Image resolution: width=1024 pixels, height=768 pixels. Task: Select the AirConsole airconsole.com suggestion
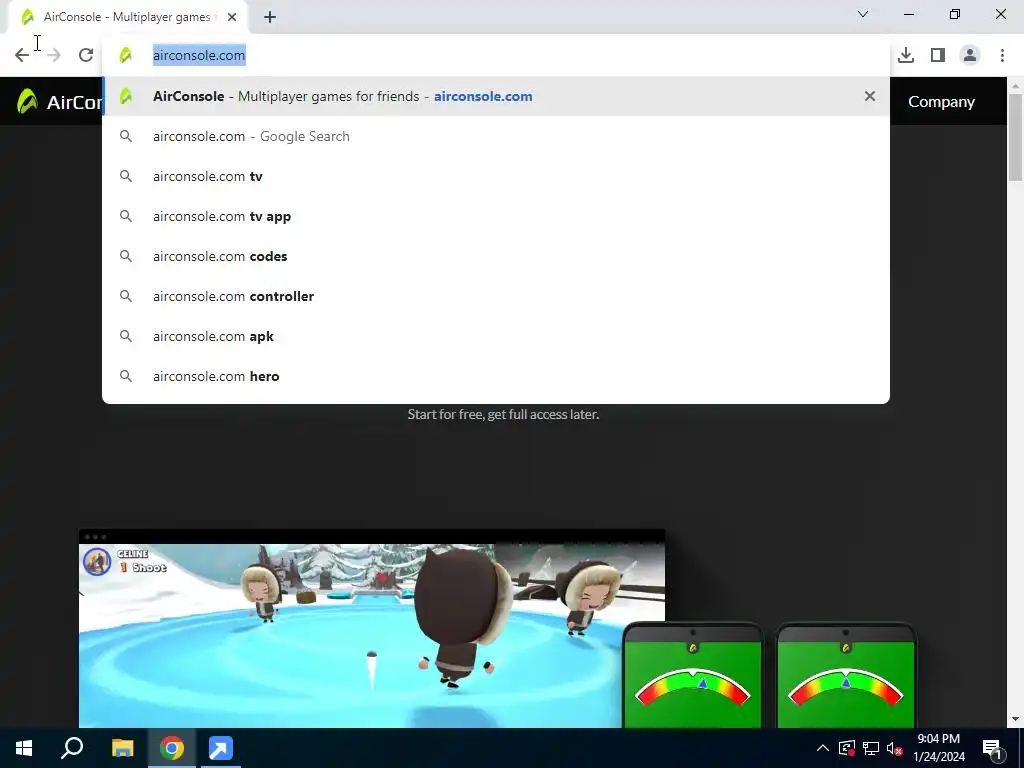click(496, 96)
